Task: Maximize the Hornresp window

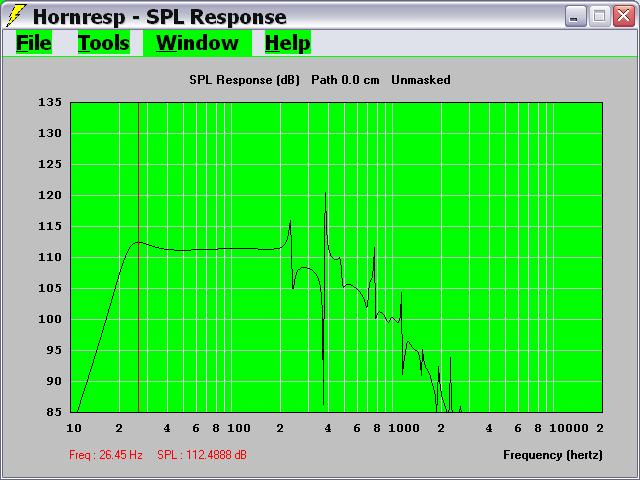Action: (600, 17)
